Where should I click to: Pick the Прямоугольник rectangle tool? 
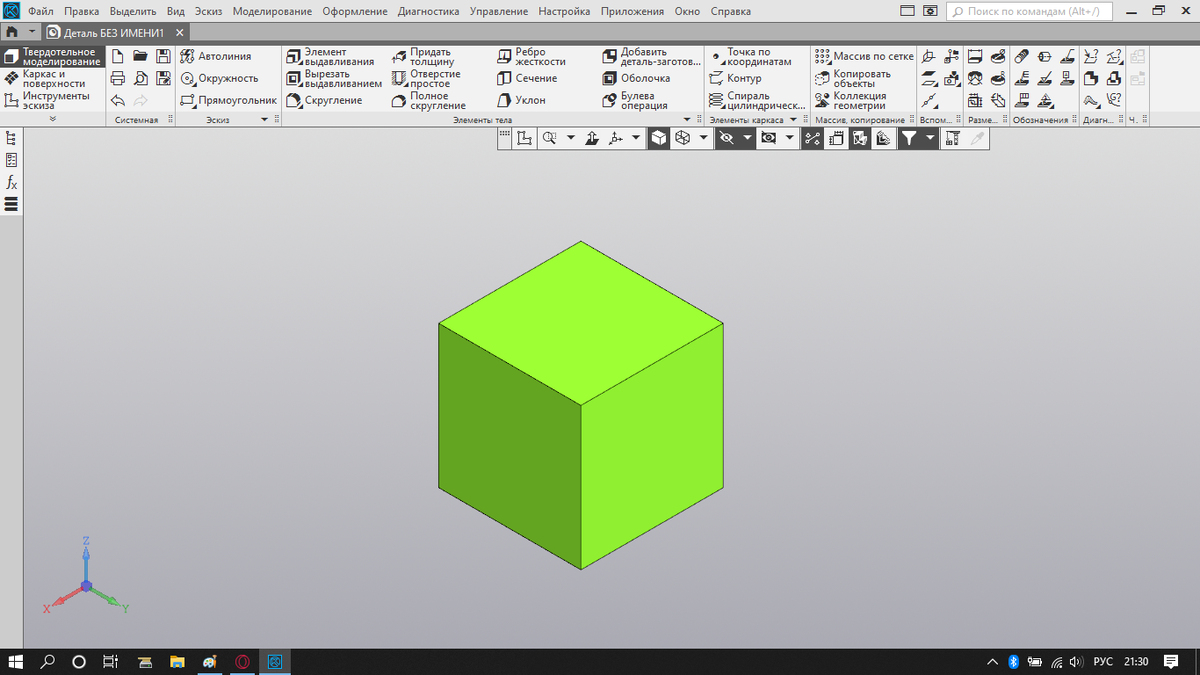pyautogui.click(x=228, y=100)
